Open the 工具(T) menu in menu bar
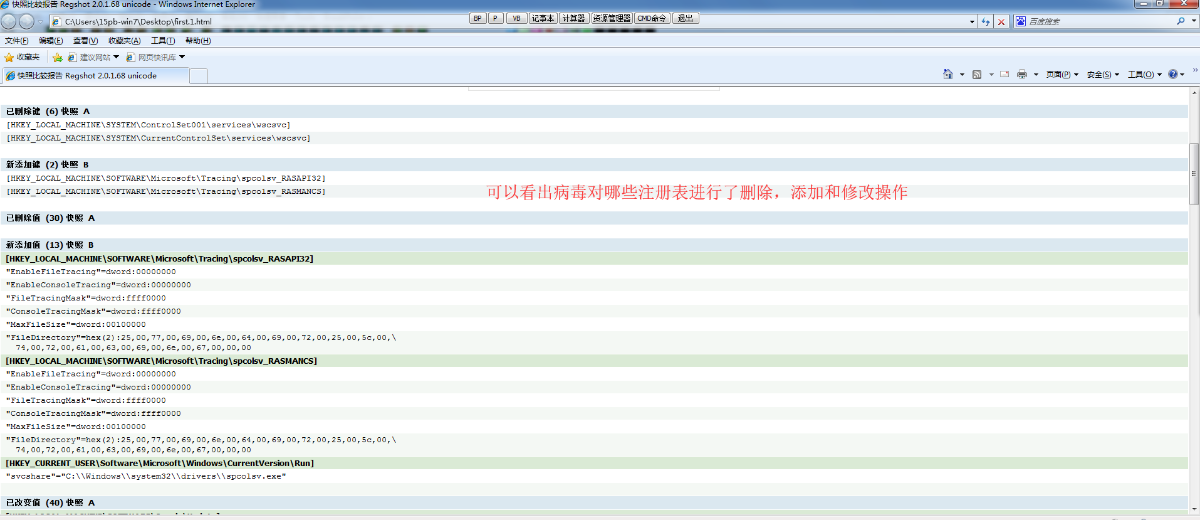This screenshot has width=1200, height=520. (x=162, y=41)
